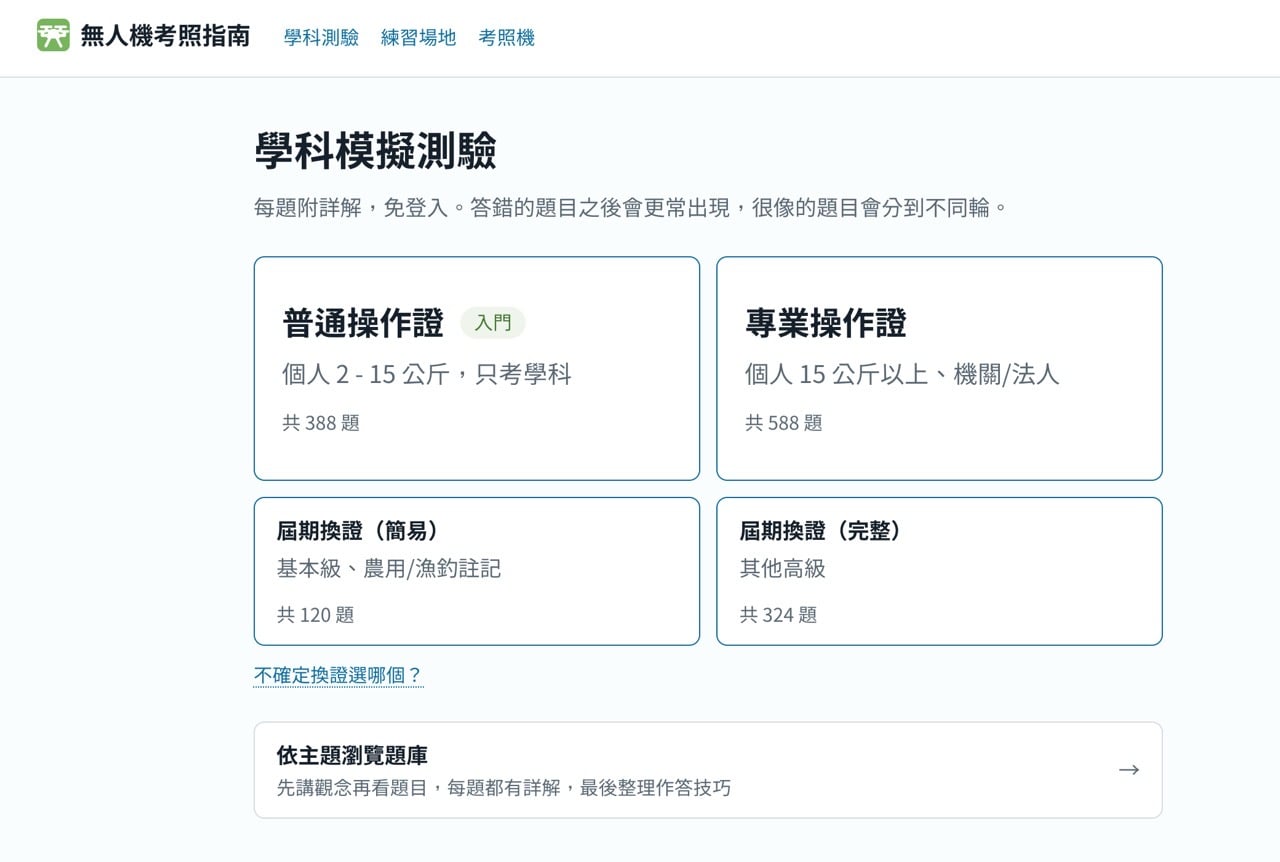The image size is (1280, 862).
Task: Click the text 共 324 題
Action: (x=778, y=615)
